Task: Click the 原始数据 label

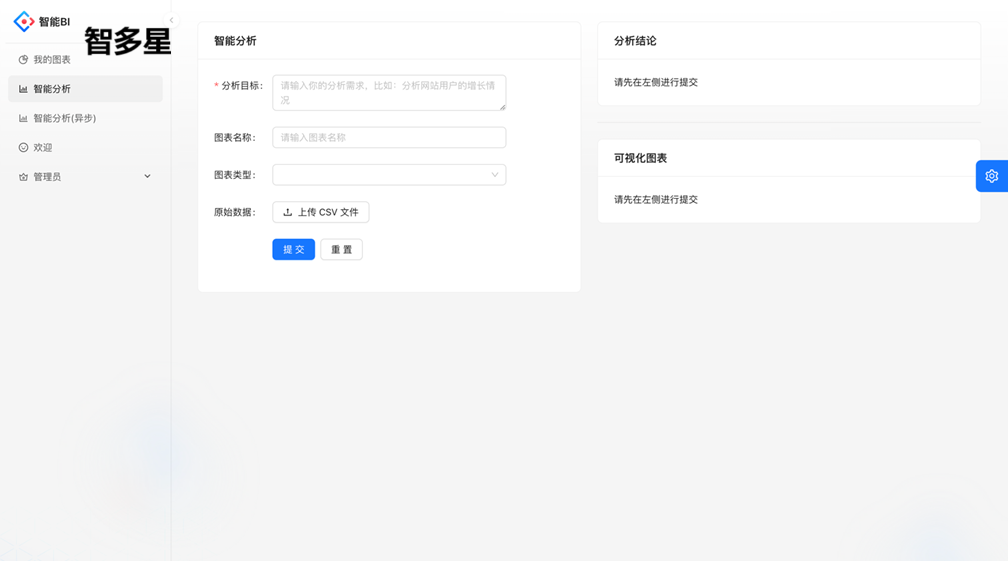Action: 235,212
